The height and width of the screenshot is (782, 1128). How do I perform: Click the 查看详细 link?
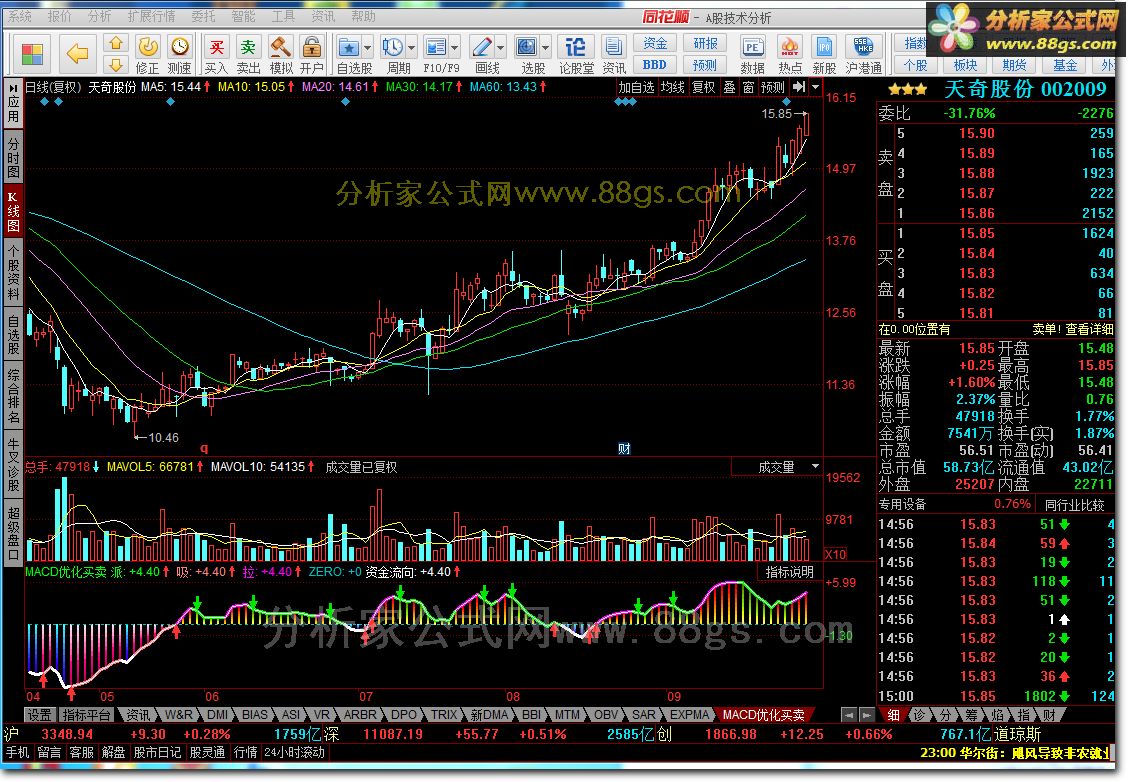click(x=1089, y=329)
